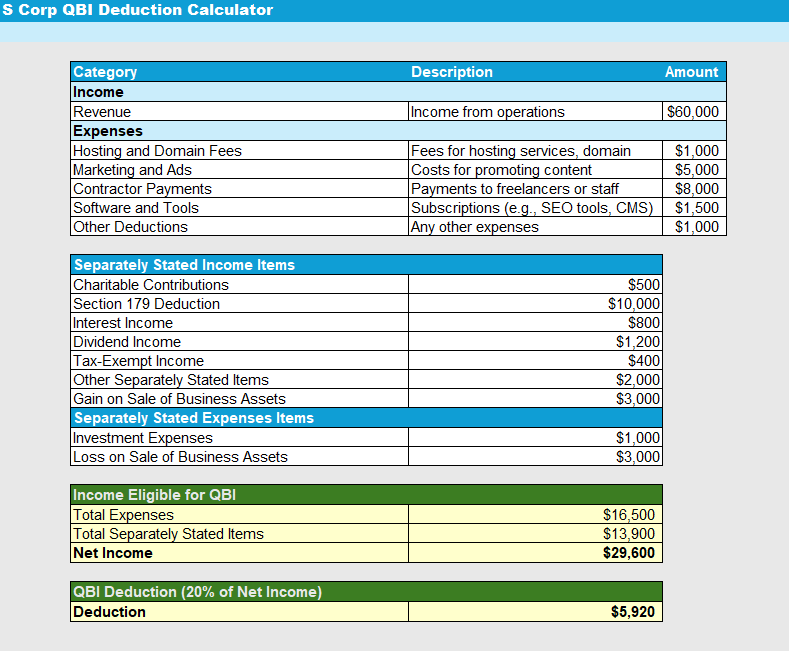The width and height of the screenshot is (789, 651).
Task: Select the Other Deductions amount cell
Action: pos(694,227)
